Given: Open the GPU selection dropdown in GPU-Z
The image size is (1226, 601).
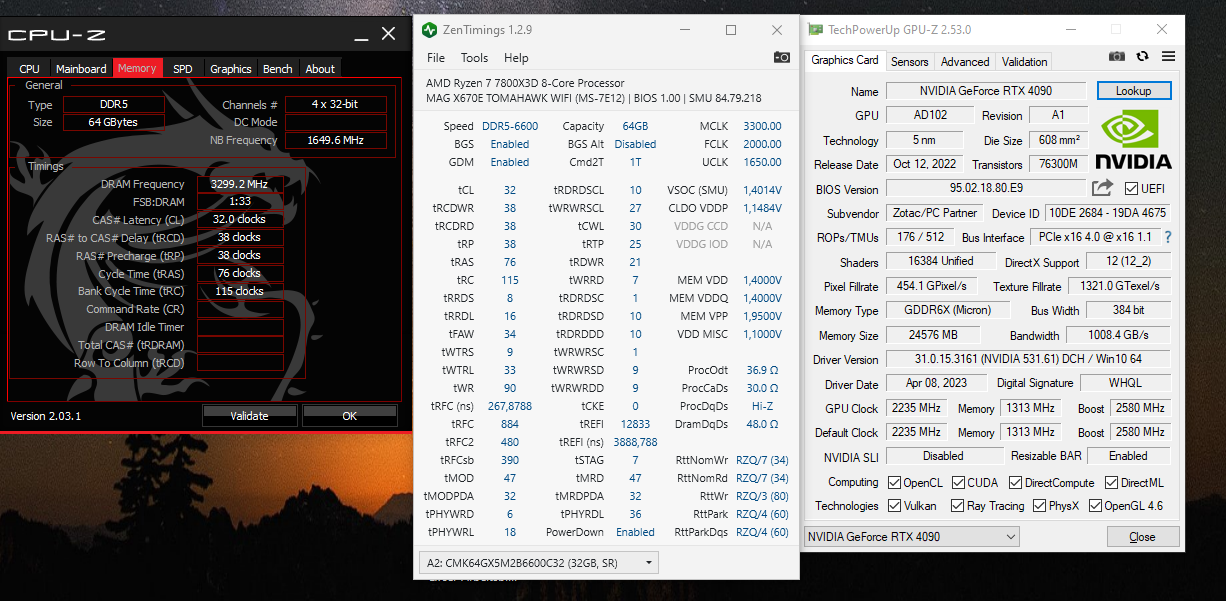Looking at the screenshot, I should pos(912,537).
